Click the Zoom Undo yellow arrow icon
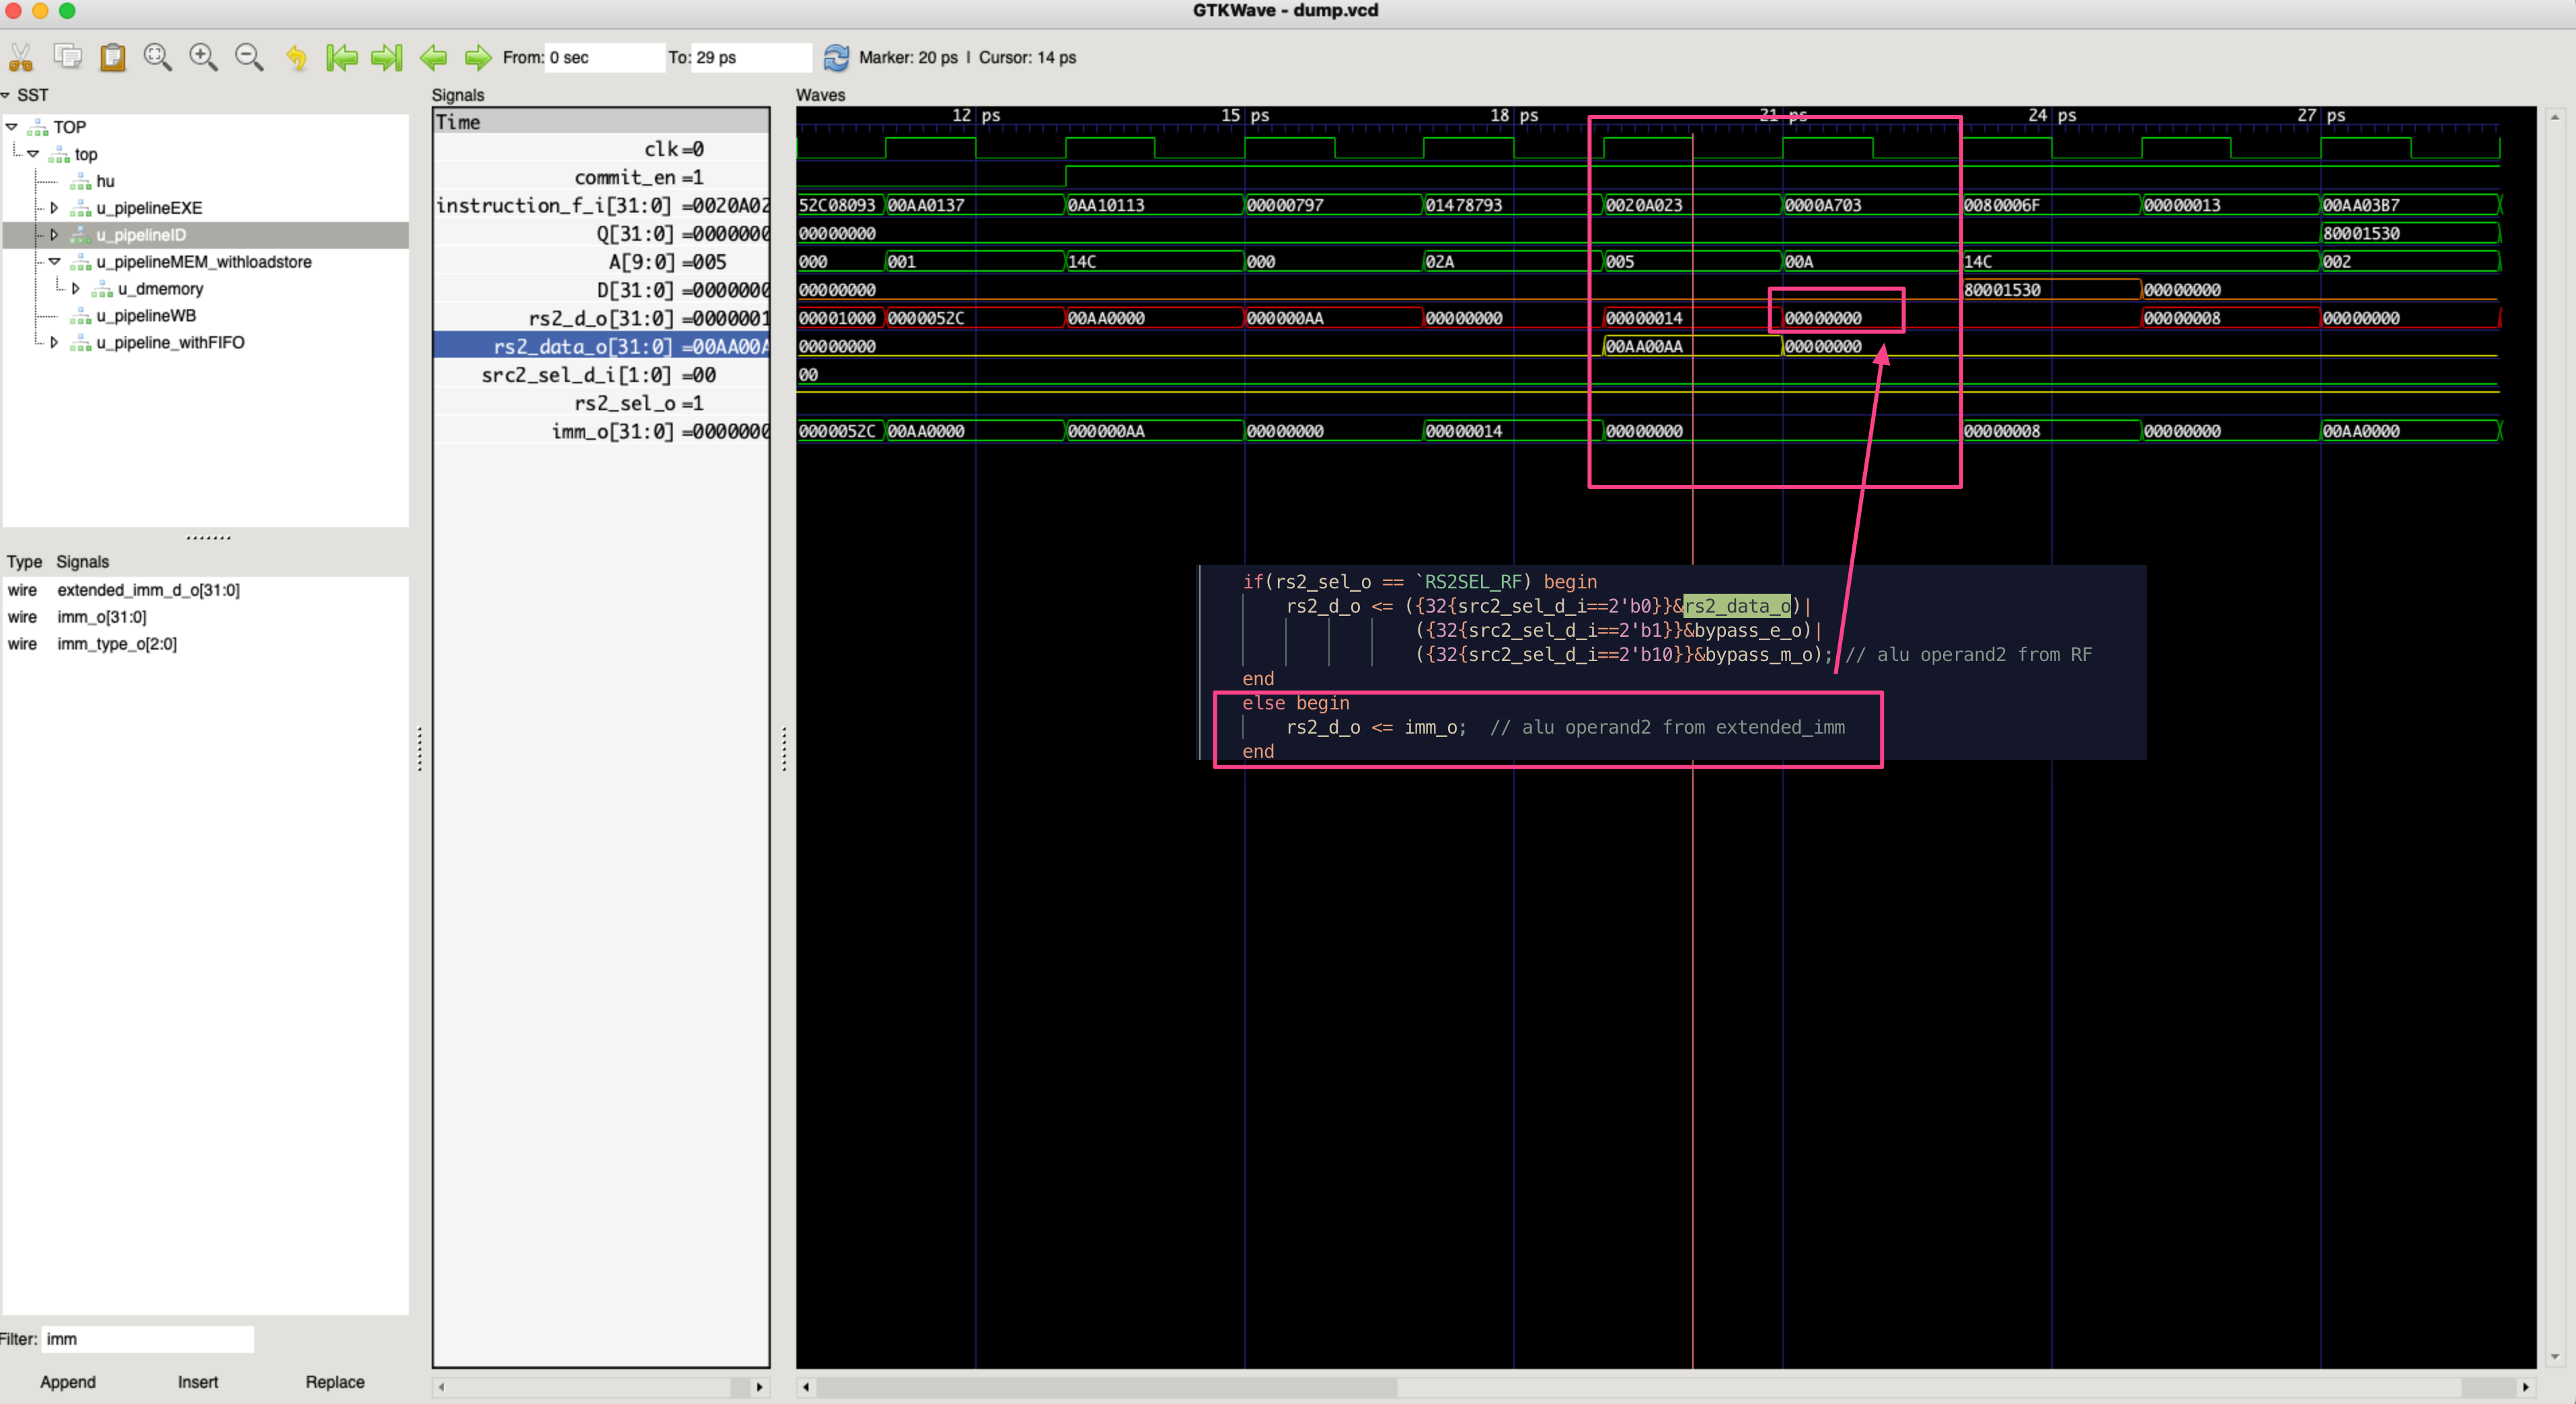Viewport: 2576px width, 1404px height. (296, 57)
